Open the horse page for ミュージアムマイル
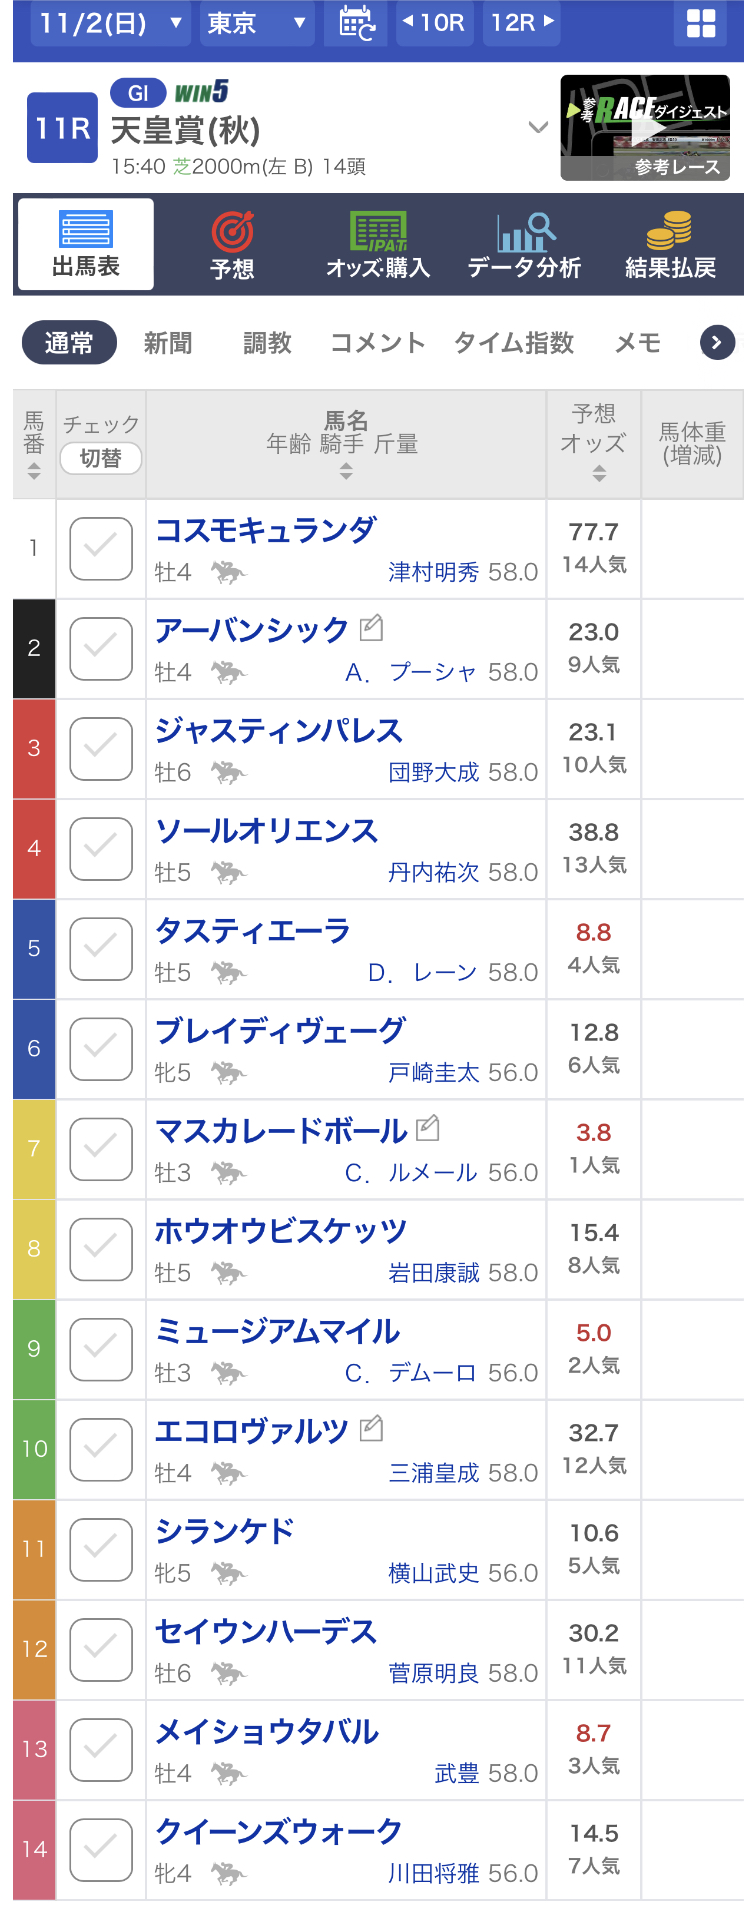The height and width of the screenshot is (1905, 746). click(x=278, y=1331)
